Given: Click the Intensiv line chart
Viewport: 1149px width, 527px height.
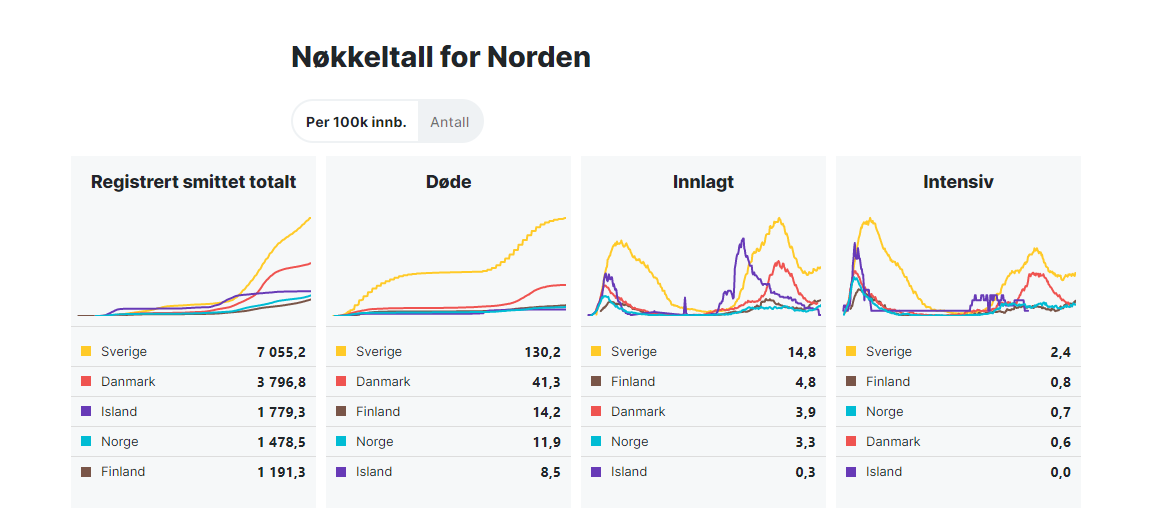Looking at the screenshot, I should [x=959, y=267].
